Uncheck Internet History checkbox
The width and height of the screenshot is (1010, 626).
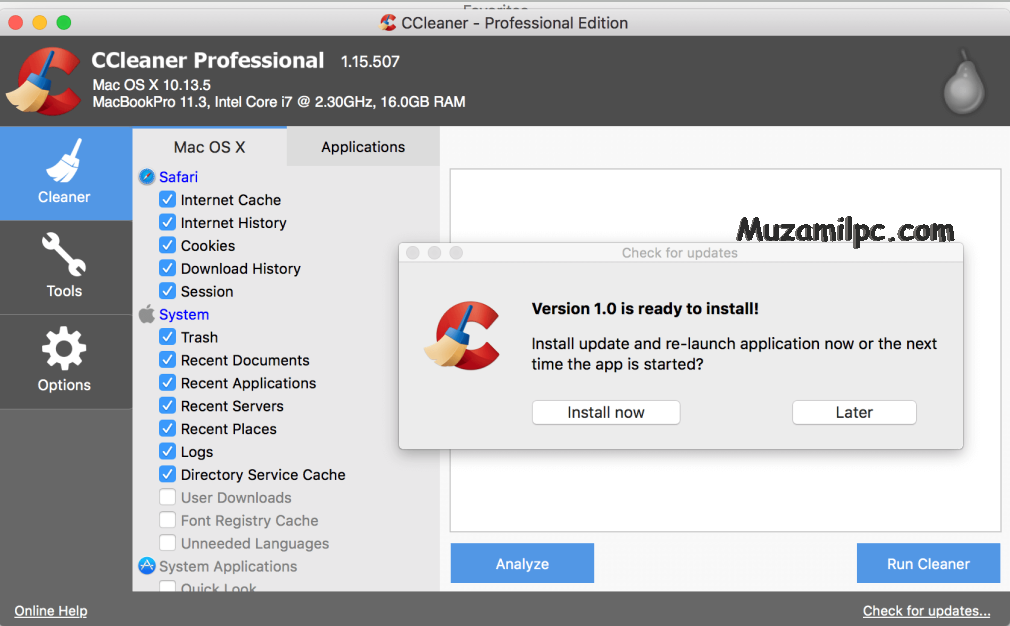click(x=167, y=222)
